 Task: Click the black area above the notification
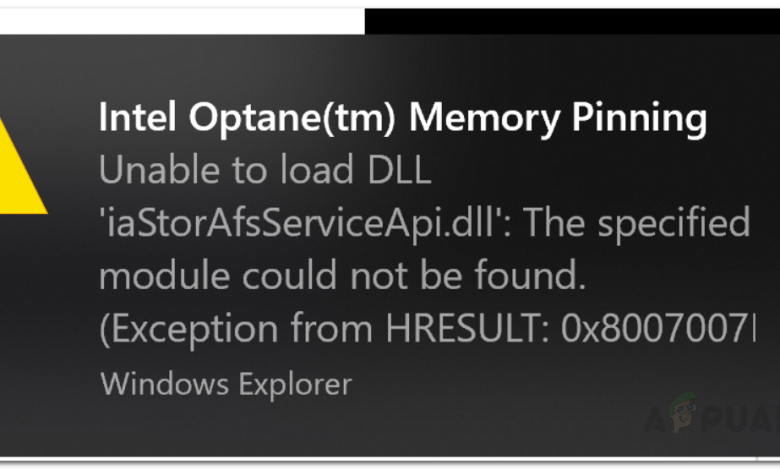[570, 17]
